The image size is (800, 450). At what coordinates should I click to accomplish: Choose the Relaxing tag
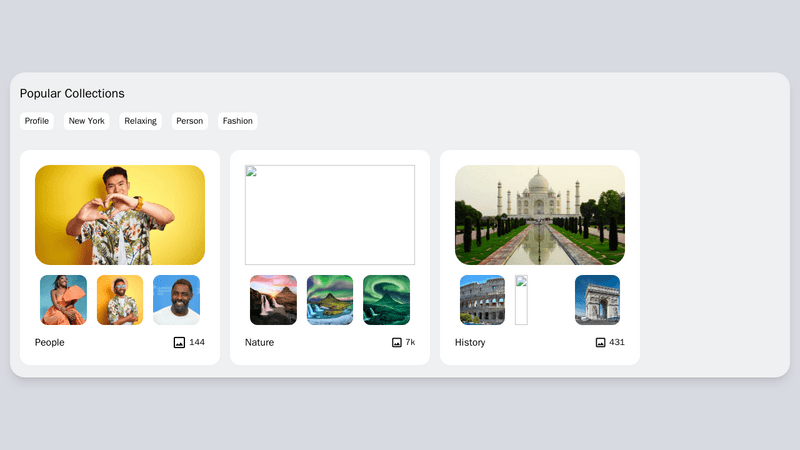pos(141,121)
